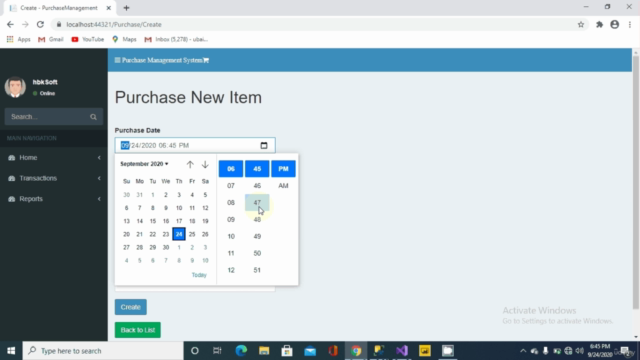The image size is (640, 360).
Task: Select hour 09 in time picker
Action: 231,219
